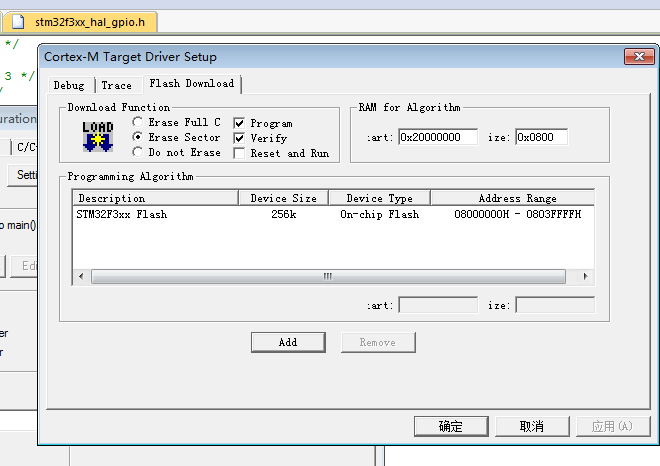Confirm with the 确定 button

pos(451,426)
